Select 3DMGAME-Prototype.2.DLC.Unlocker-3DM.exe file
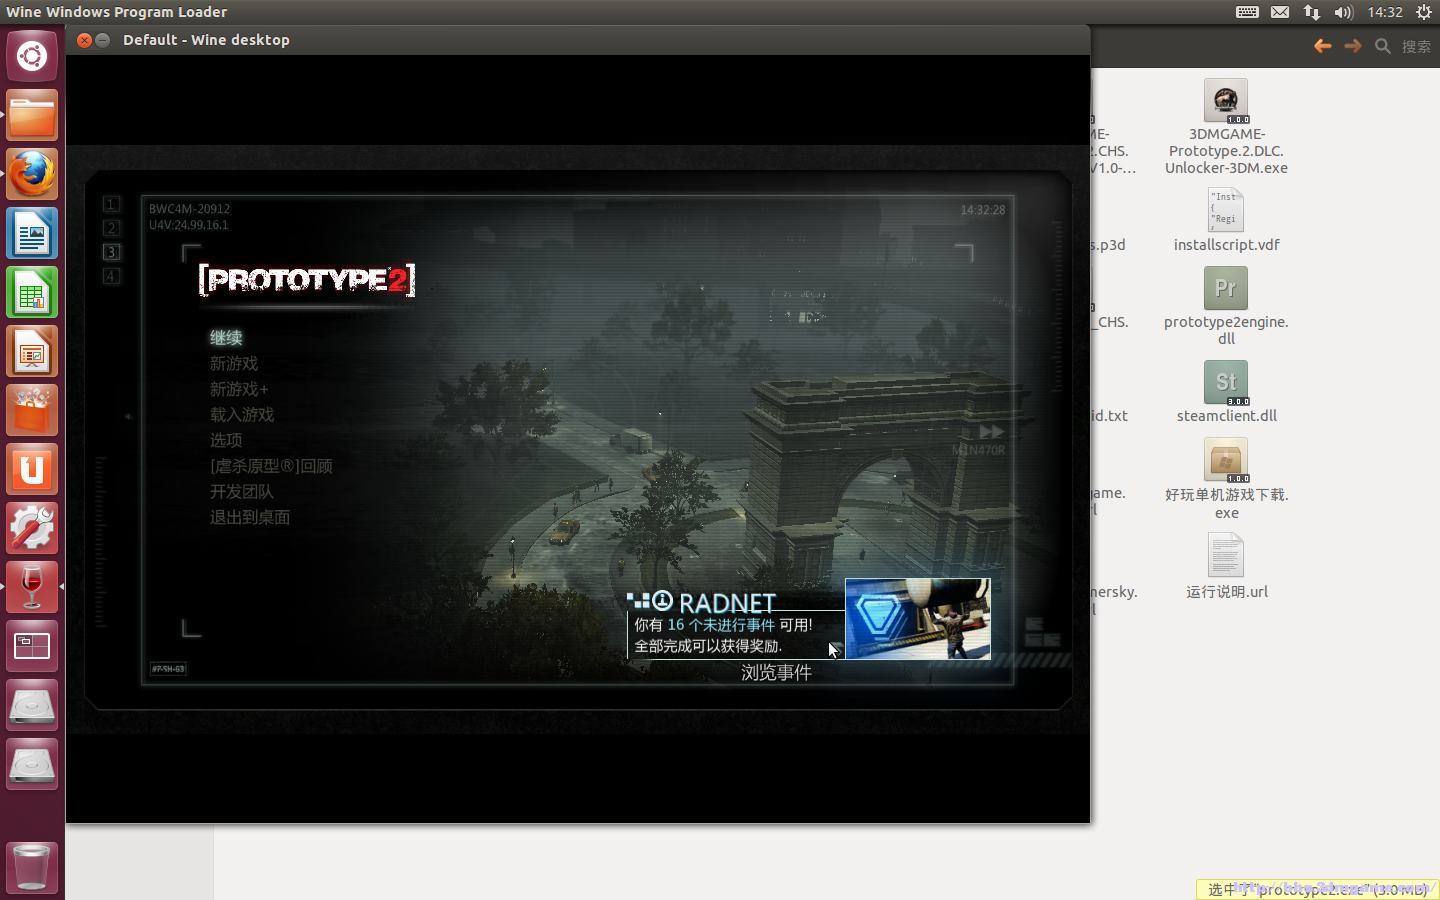The image size is (1440, 900). point(1226,127)
